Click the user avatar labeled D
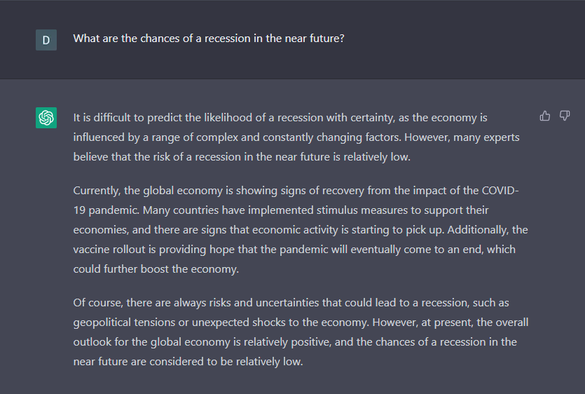The image size is (585, 394). pyautogui.click(x=46, y=40)
